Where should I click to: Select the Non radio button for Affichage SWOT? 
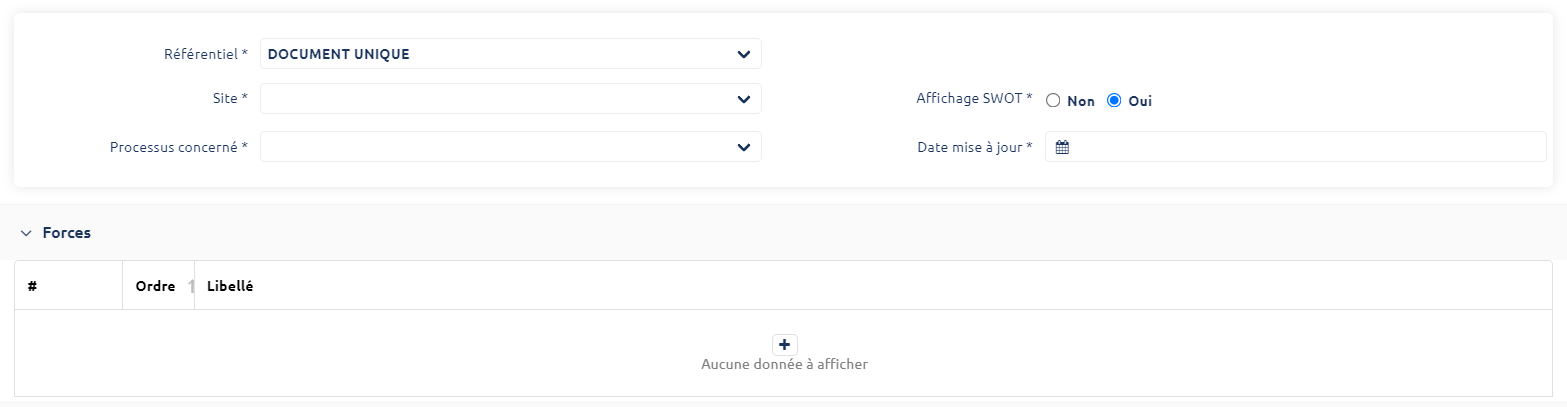pos(1052,101)
